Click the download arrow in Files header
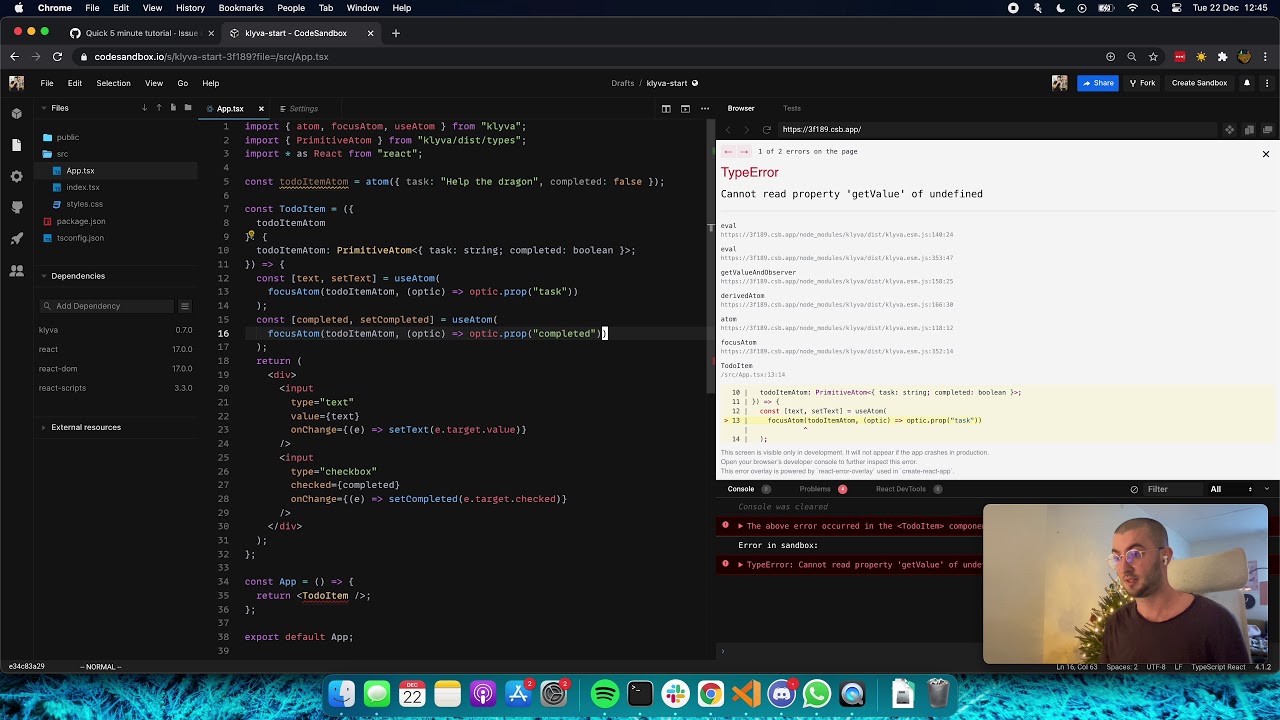1280x720 pixels. 144,108
